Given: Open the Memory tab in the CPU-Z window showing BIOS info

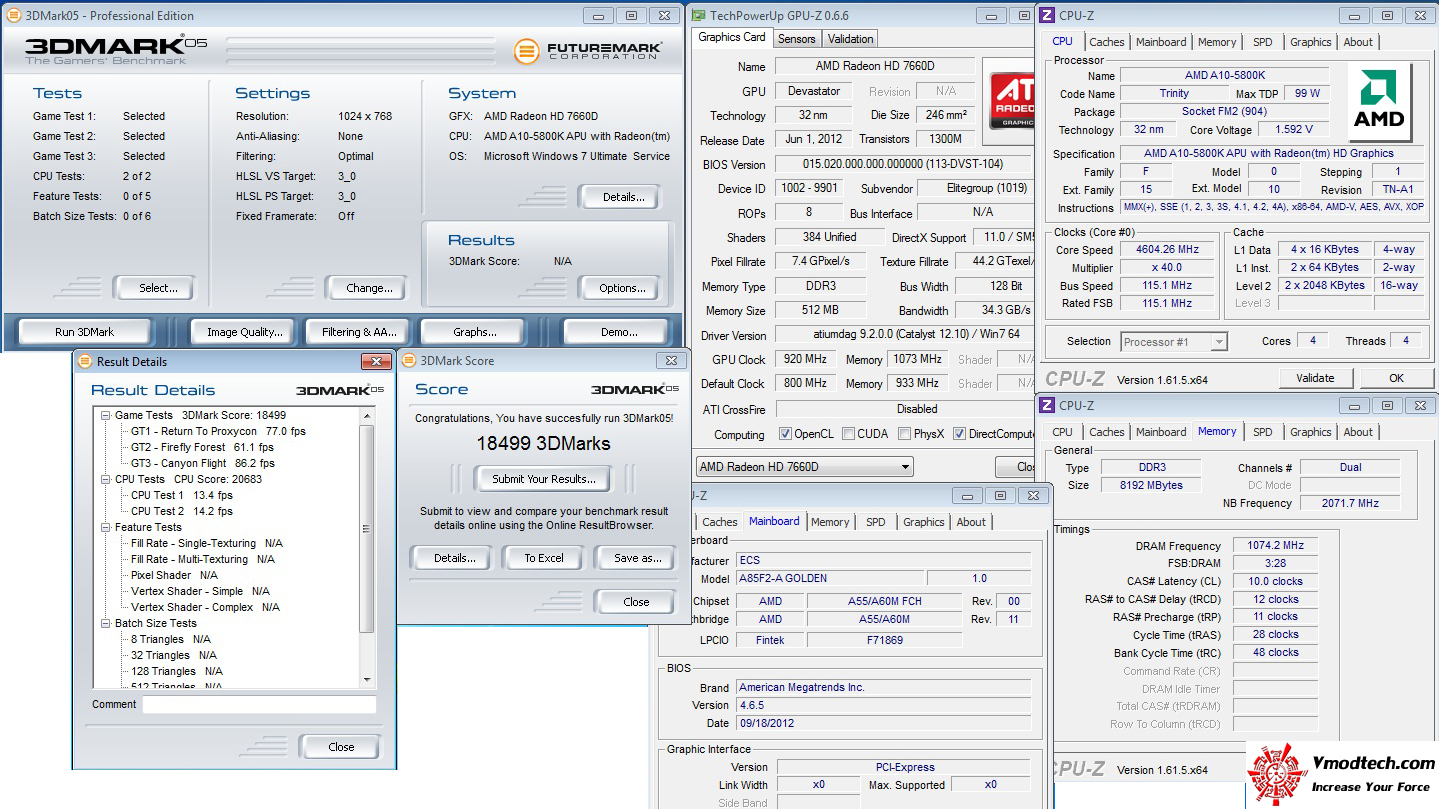Looking at the screenshot, I should point(830,522).
